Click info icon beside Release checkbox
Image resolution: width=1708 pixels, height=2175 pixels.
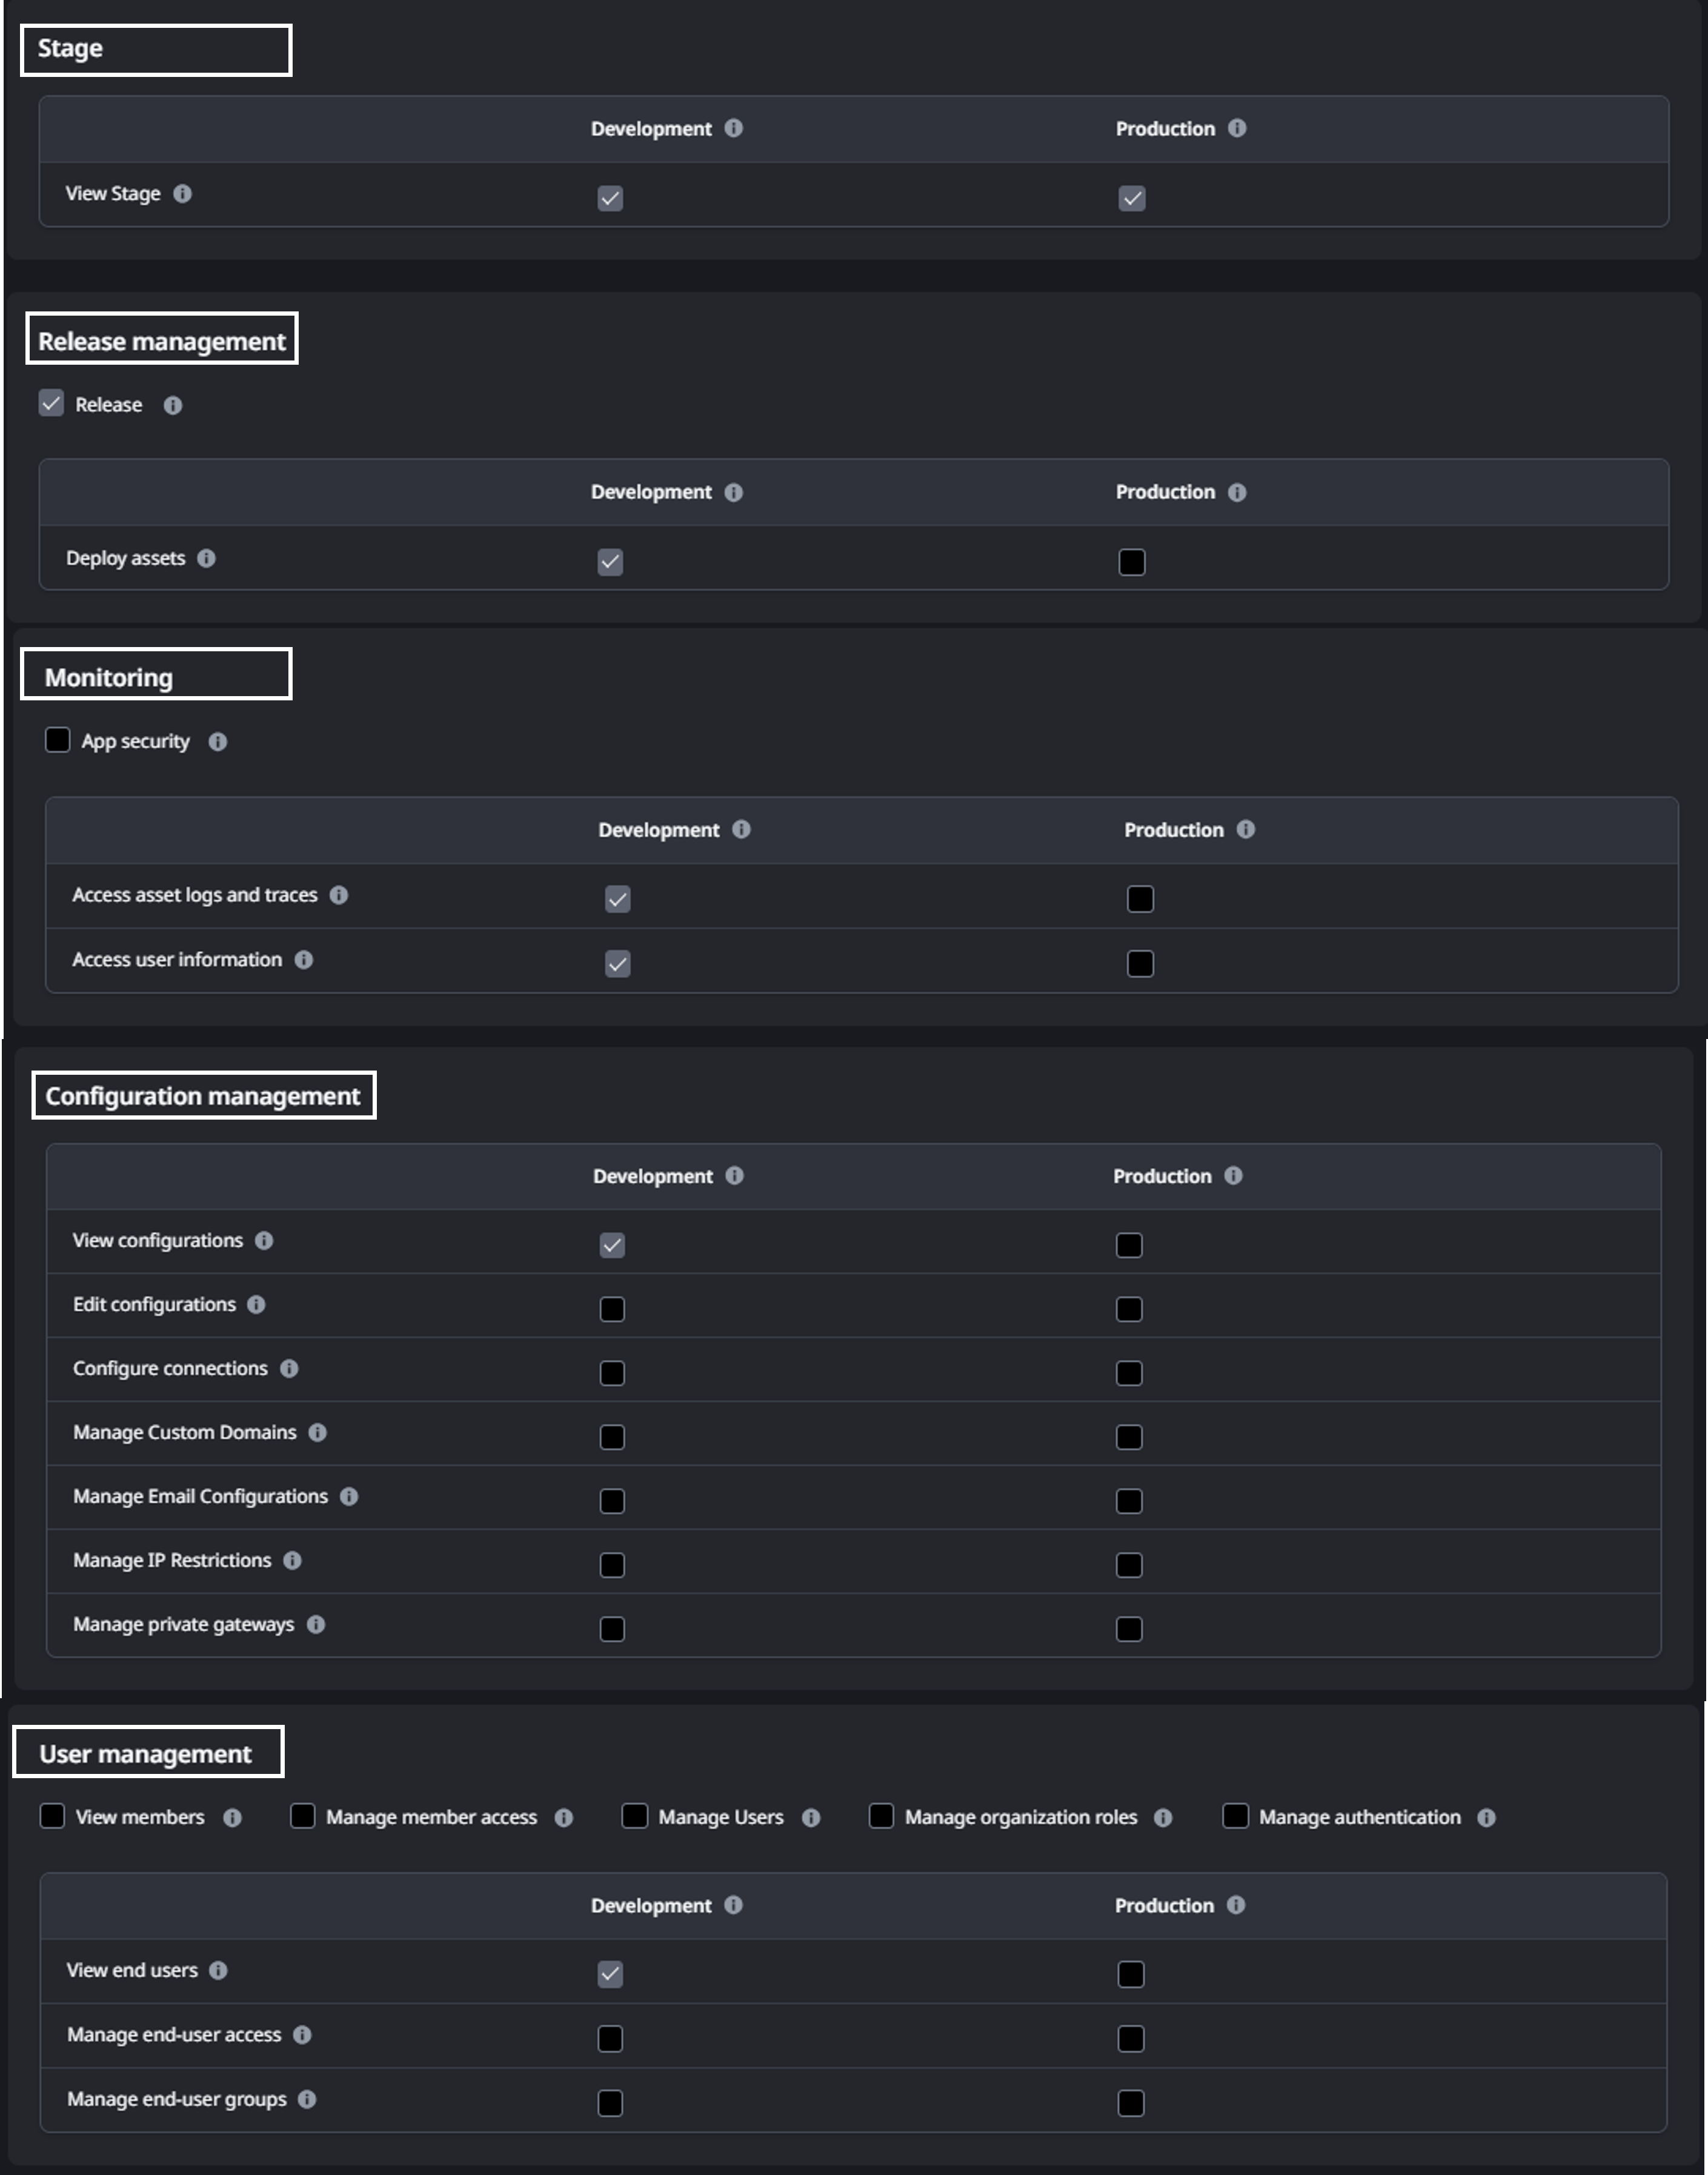point(173,405)
